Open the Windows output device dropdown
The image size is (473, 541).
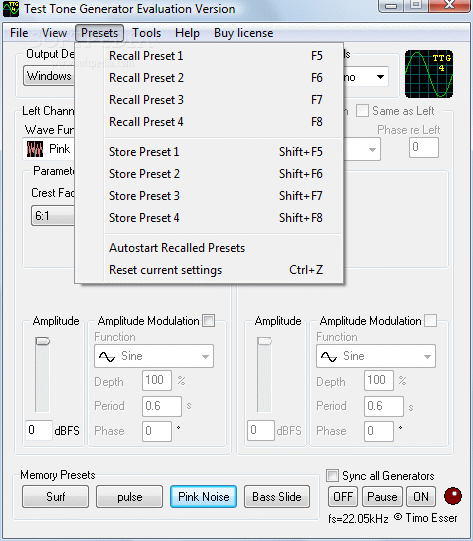coord(49,76)
